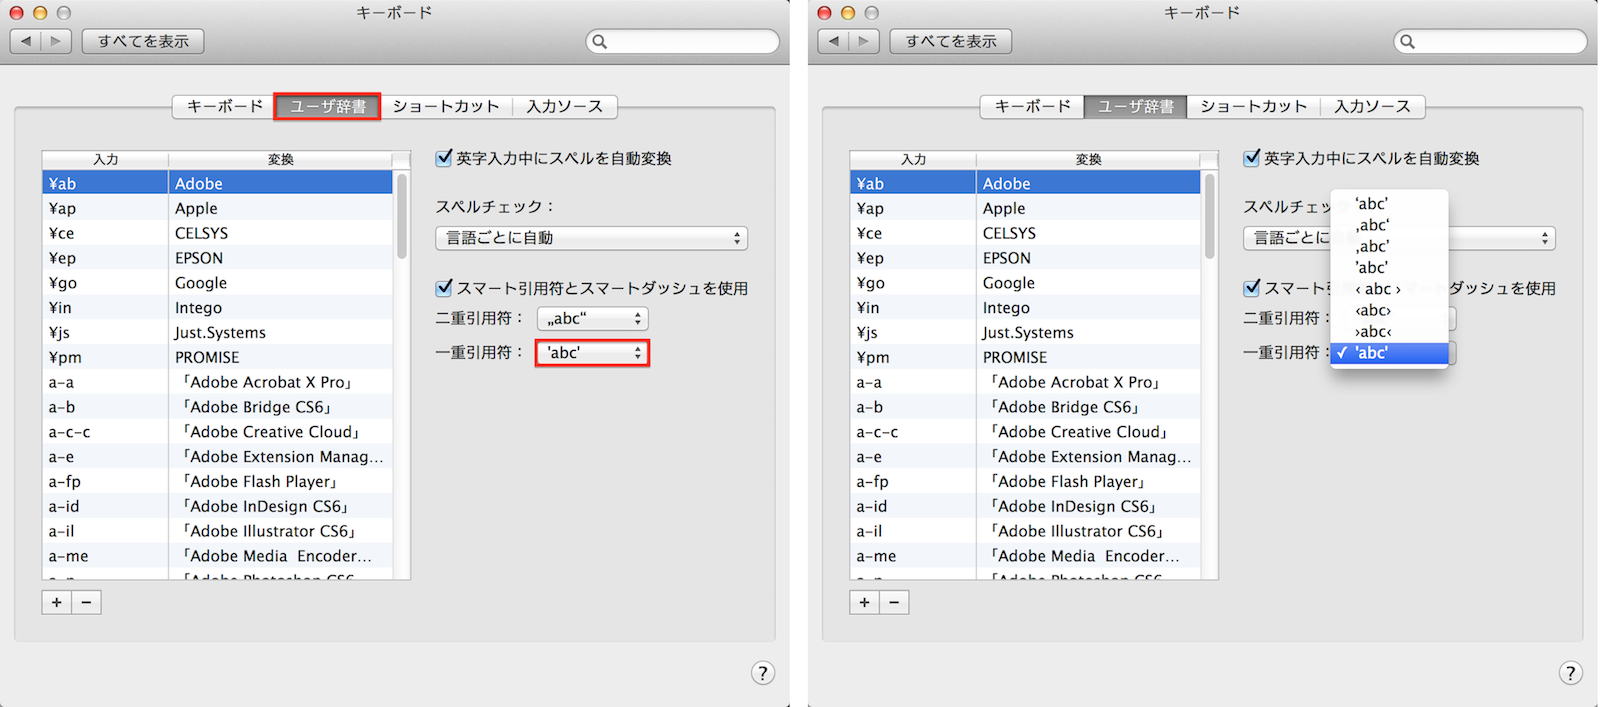Viewport: 1600px width, 707px height.
Task: Select 「Adobe Creative Cloud」 in right window
Action: (x=1026, y=432)
